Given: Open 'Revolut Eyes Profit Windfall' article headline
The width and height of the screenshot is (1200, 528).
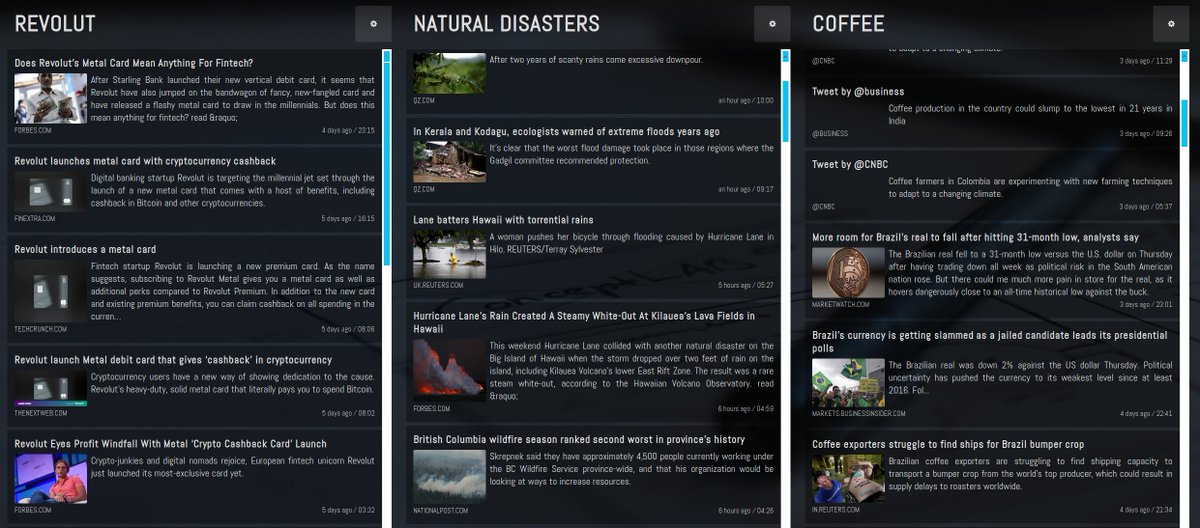Looking at the screenshot, I should click(x=170, y=444).
